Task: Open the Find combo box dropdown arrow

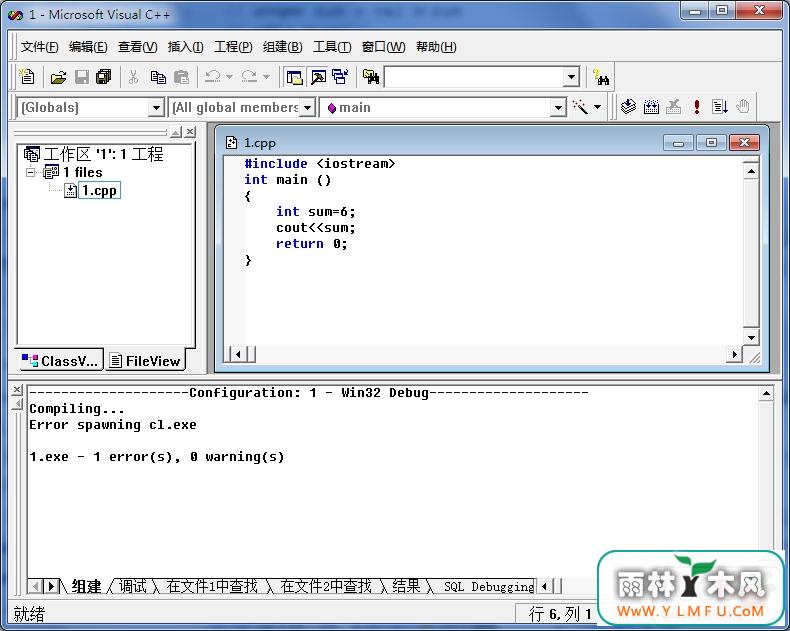Action: 571,77
